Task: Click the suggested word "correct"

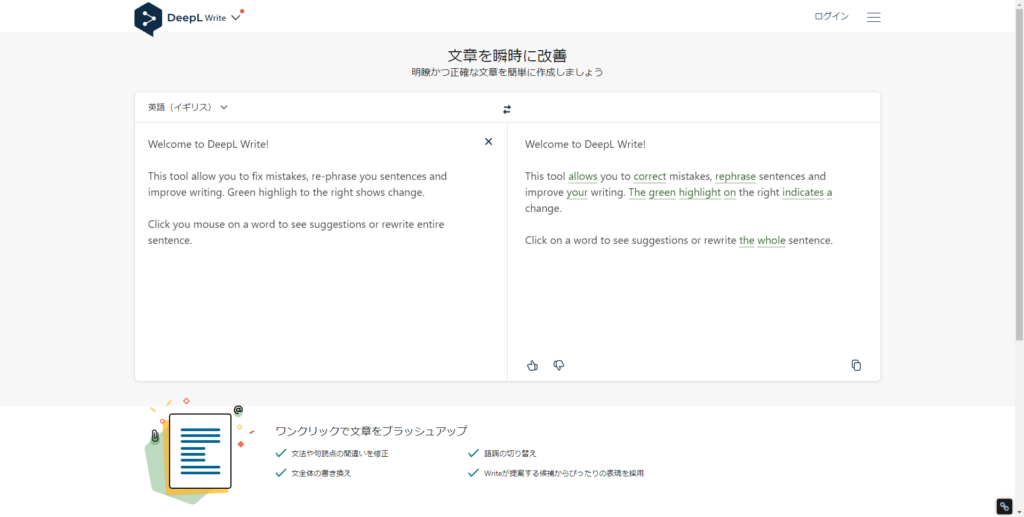Action: pos(650,176)
